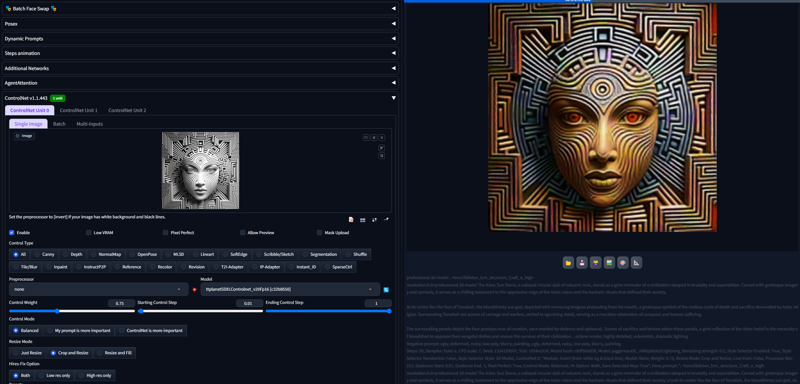Switch to ControlNet Unit 2 tab
This screenshot has width=800, height=384.
pos(127,110)
